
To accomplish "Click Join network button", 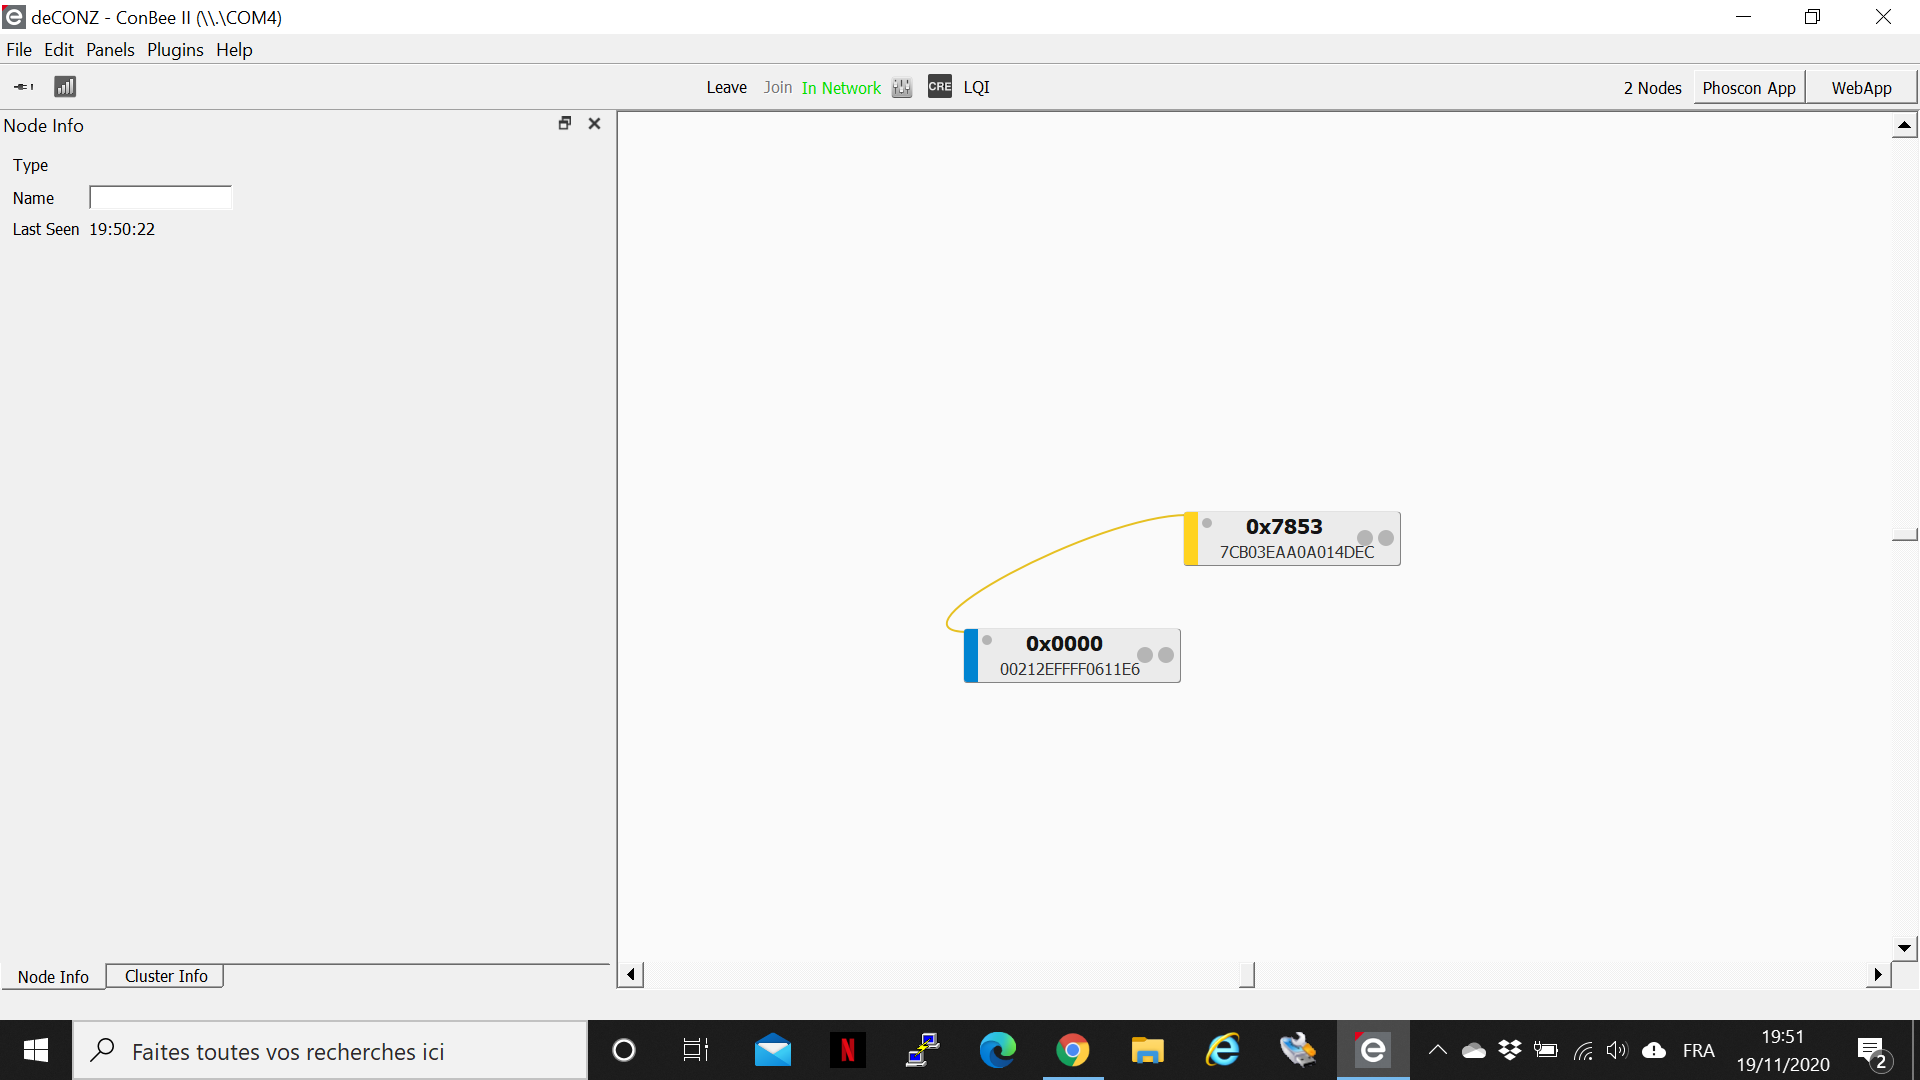I will pos(777,88).
